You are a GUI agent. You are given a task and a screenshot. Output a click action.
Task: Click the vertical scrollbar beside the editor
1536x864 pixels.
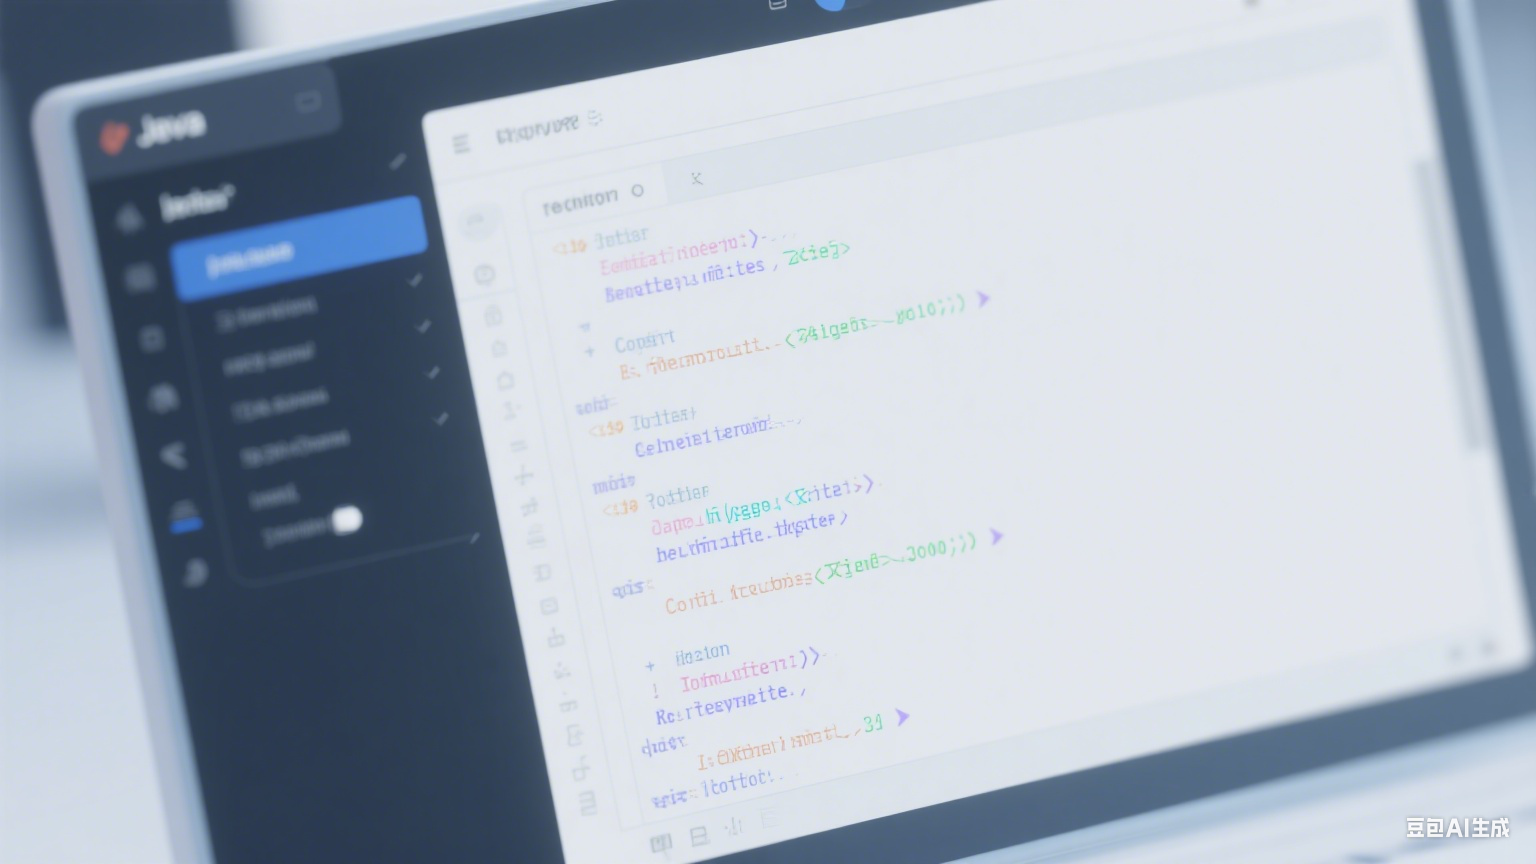click(1448, 305)
